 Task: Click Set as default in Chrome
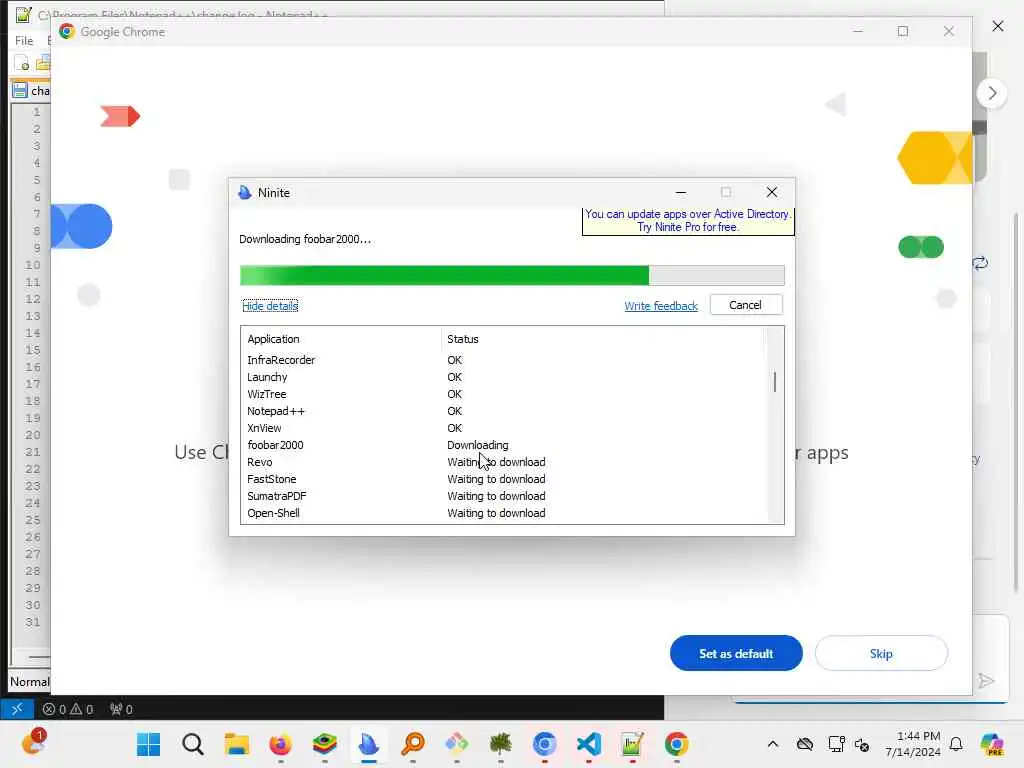(x=736, y=653)
